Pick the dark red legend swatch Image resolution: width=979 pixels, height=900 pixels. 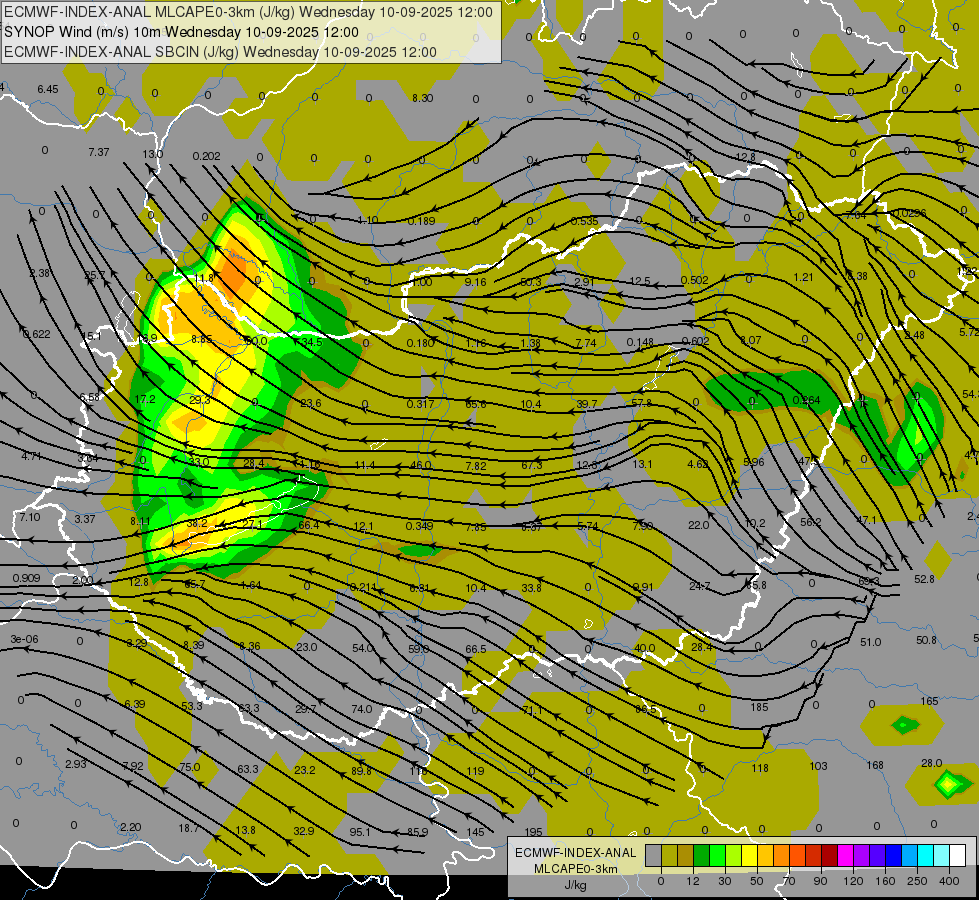(829, 855)
